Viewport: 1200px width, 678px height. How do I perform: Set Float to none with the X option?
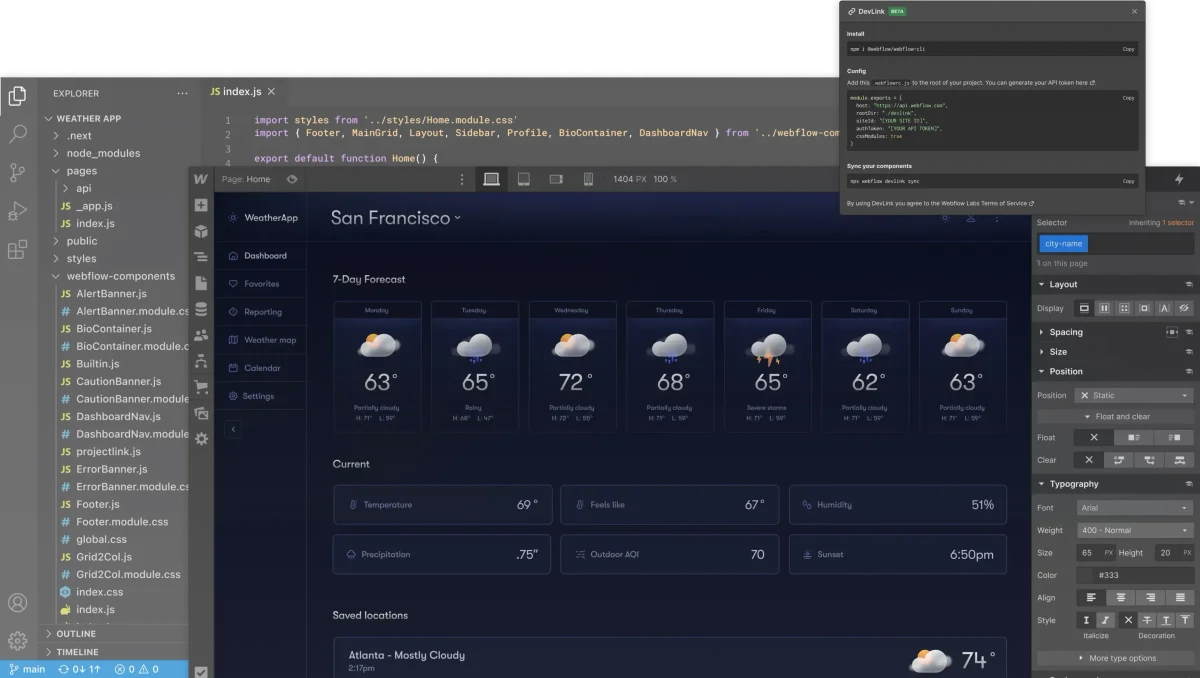coord(1094,437)
